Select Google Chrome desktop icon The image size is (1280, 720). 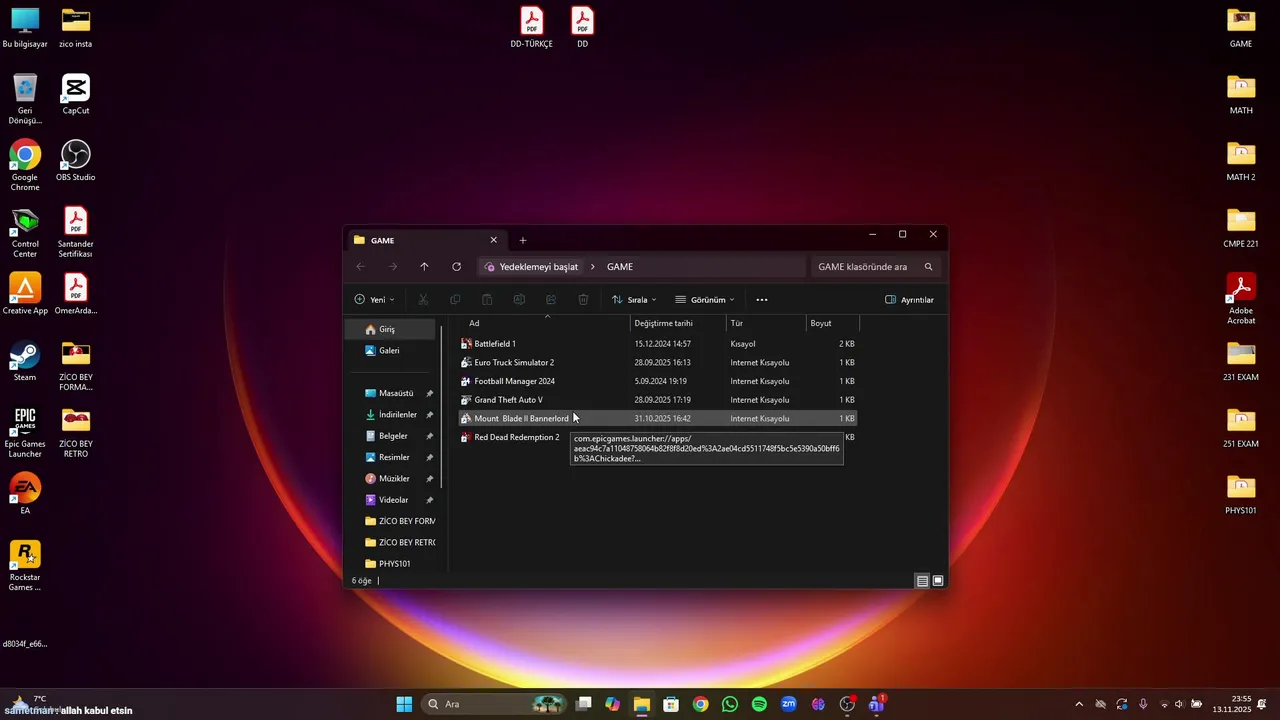tap(25, 165)
